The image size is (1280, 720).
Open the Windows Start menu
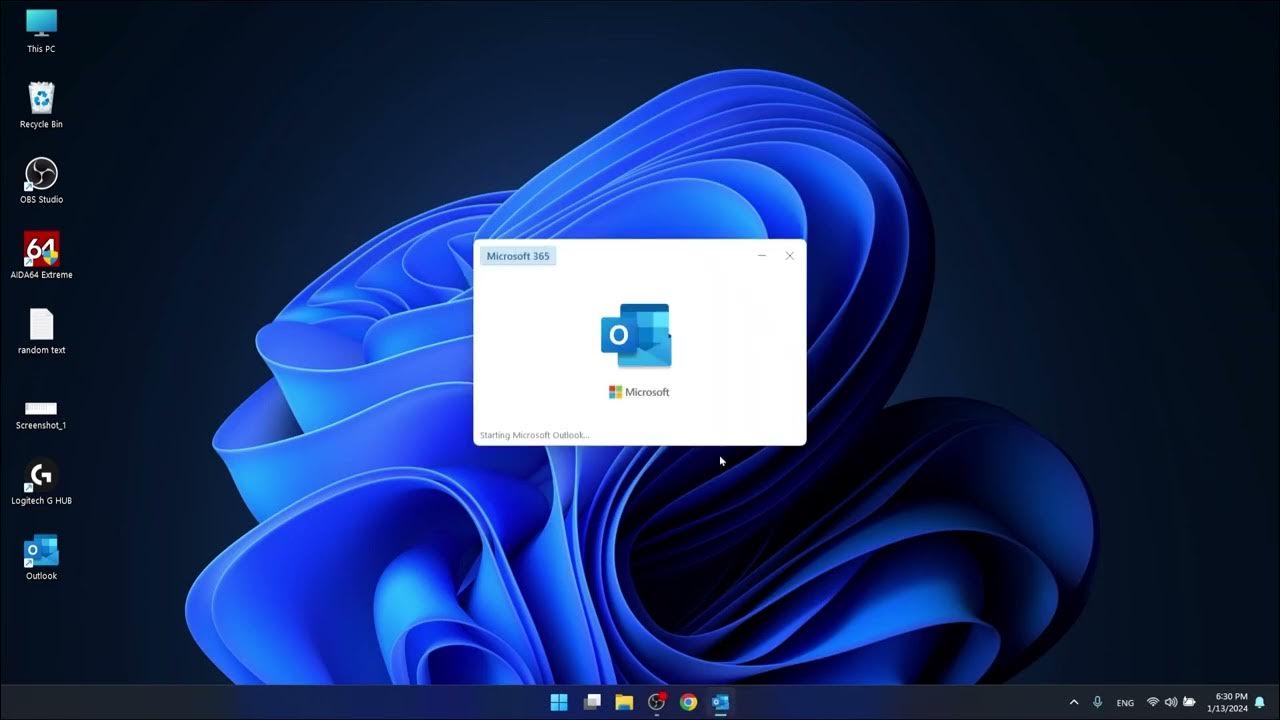(559, 702)
